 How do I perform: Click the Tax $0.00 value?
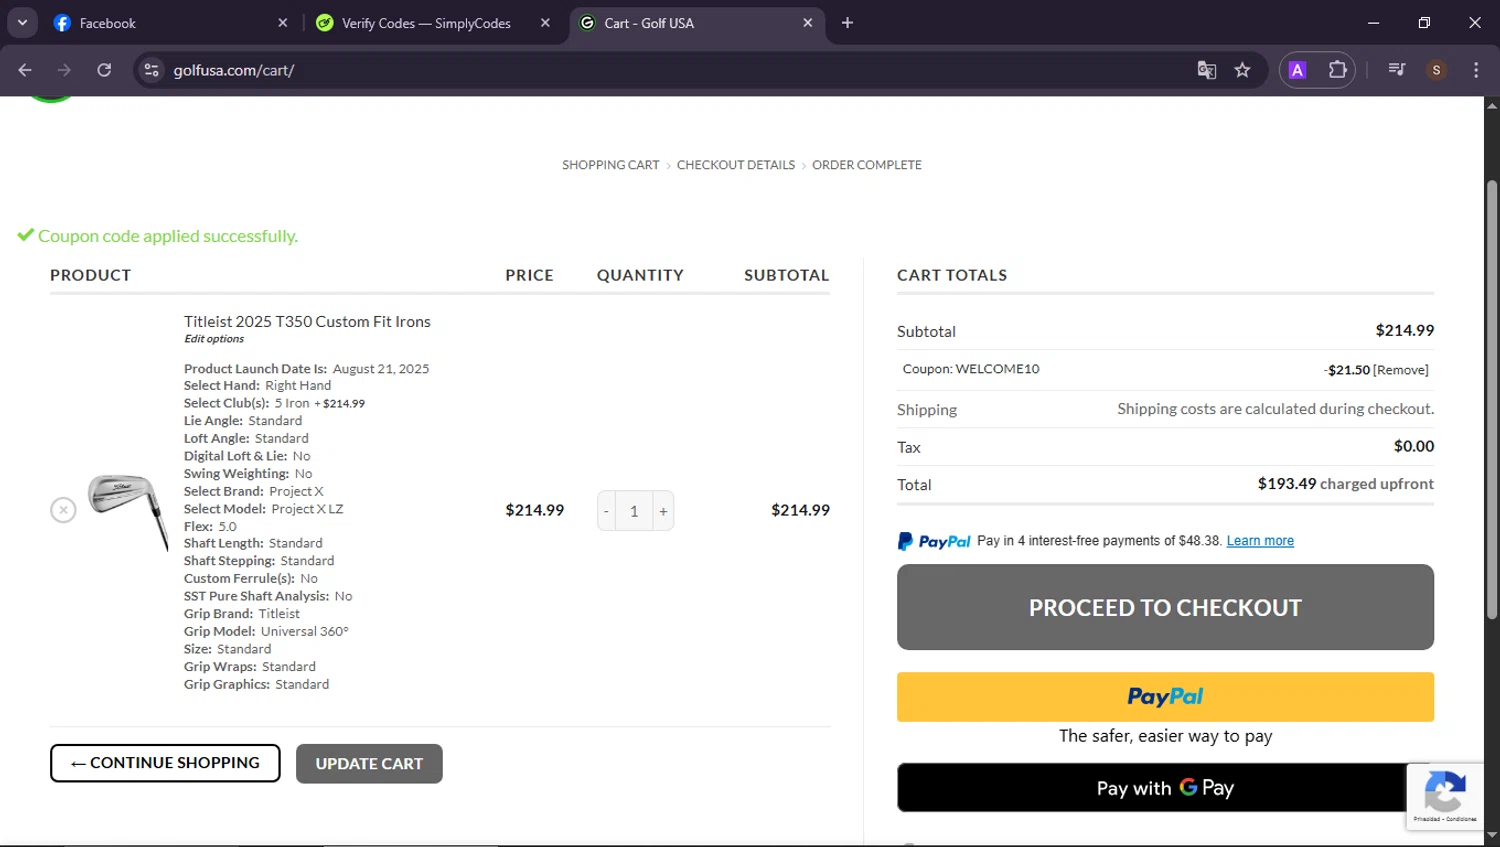(1414, 446)
